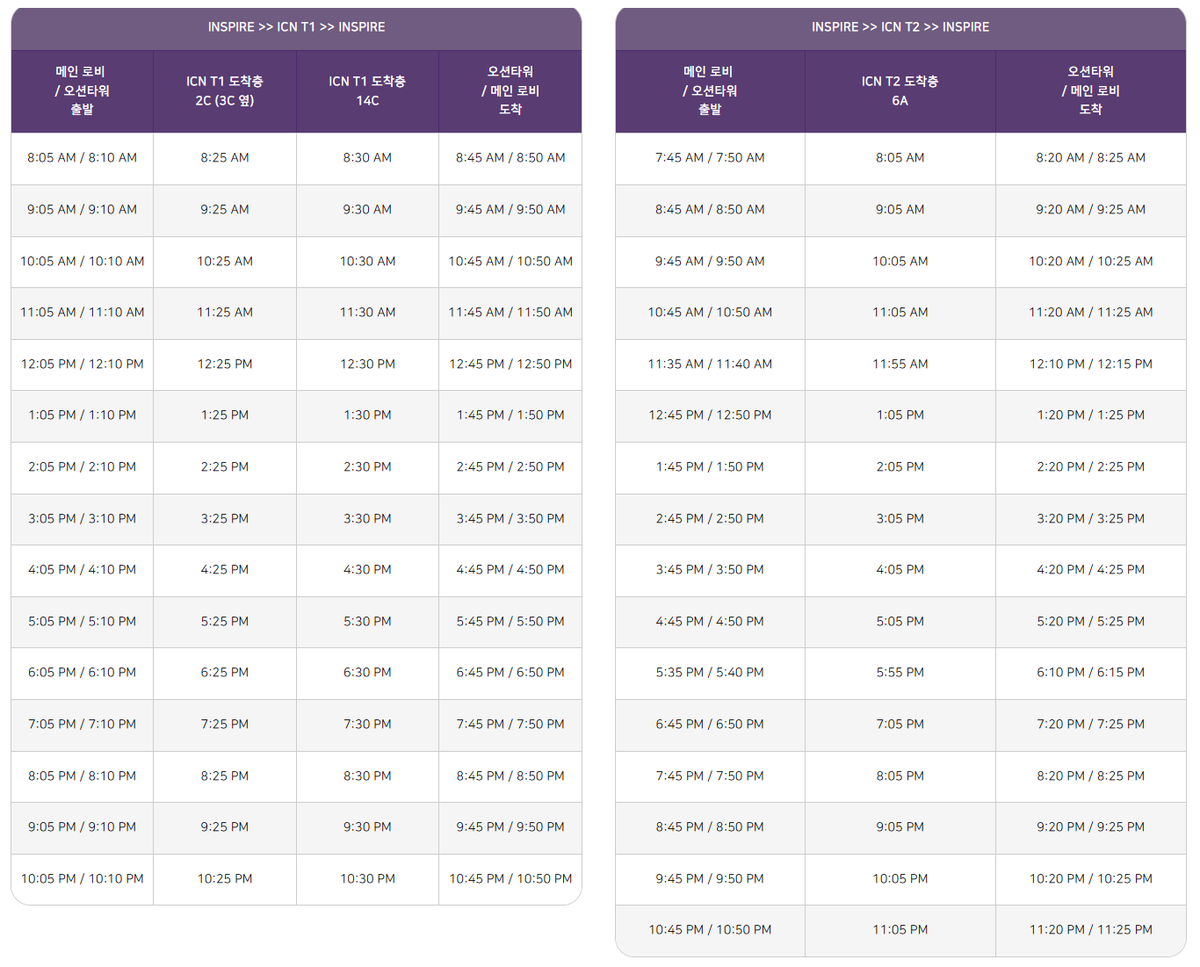The width and height of the screenshot is (1200, 967).
Task: Pick '9:30 PM' in the 14C column
Action: [x=367, y=828]
